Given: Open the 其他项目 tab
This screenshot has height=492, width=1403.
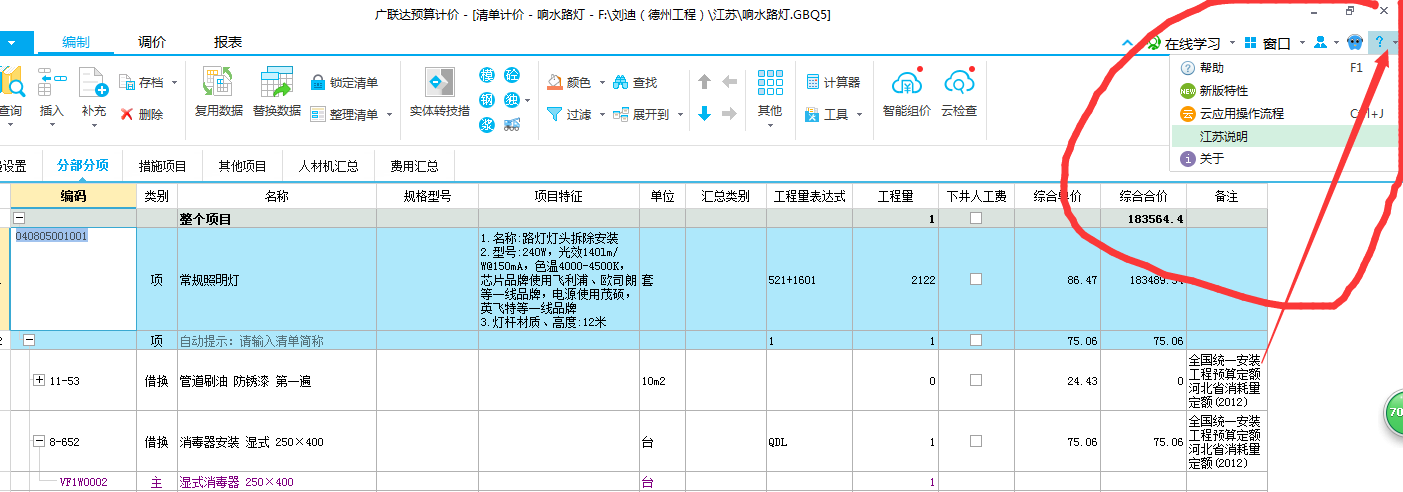Looking at the screenshot, I should [x=243, y=166].
